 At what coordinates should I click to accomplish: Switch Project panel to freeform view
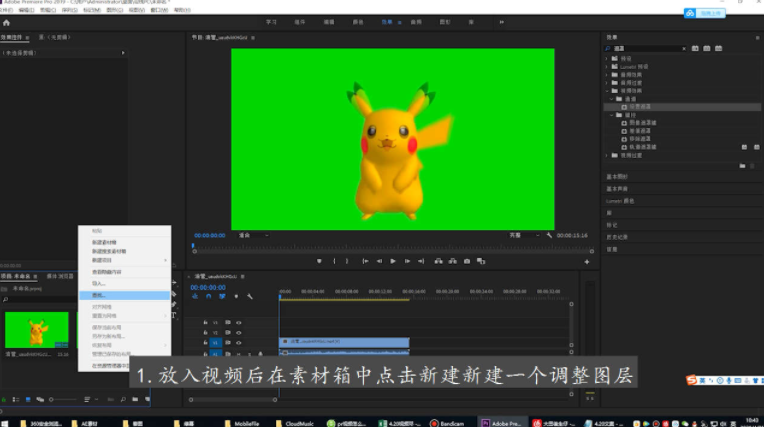coord(40,400)
